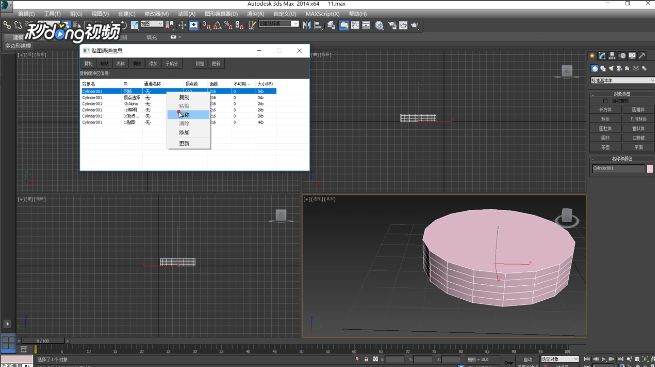Collapse the Object Type rollout
The image size is (655, 367).
click(x=622, y=94)
